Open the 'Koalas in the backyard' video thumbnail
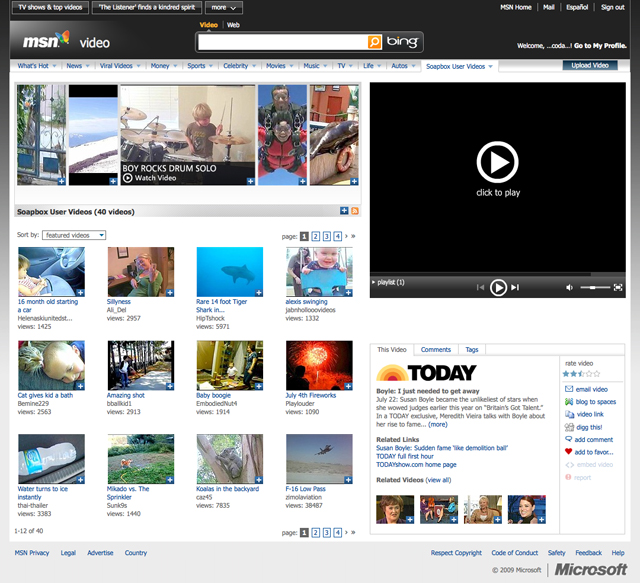640x583 pixels. (x=230, y=459)
